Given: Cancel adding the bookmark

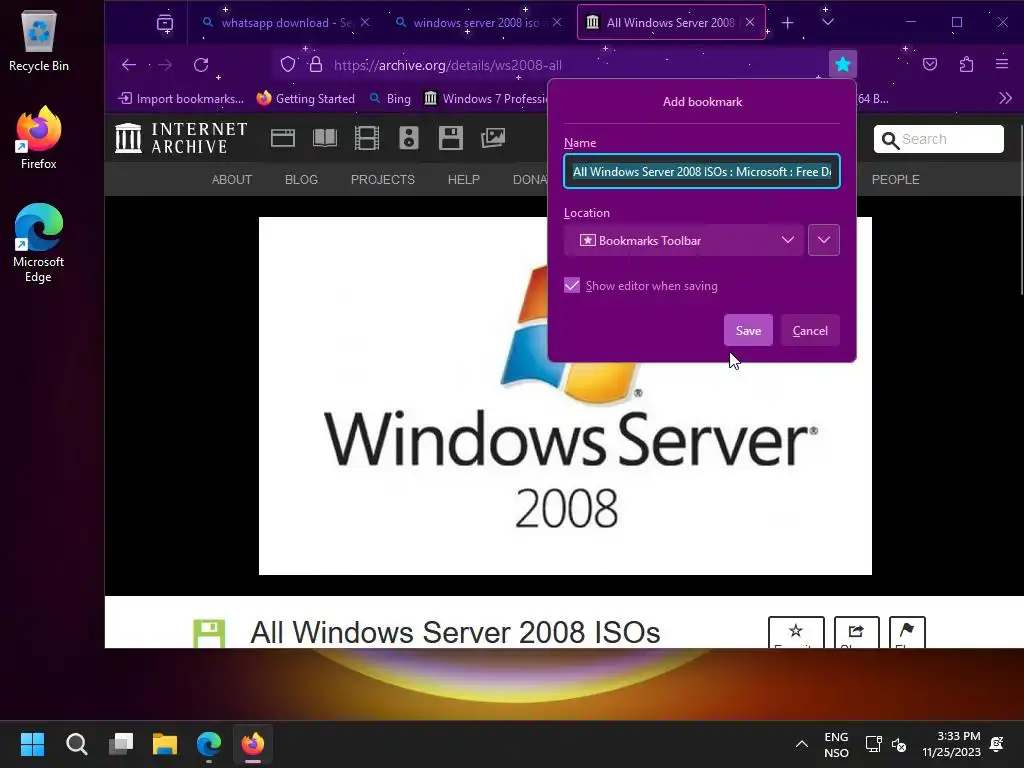Looking at the screenshot, I should coord(810,330).
